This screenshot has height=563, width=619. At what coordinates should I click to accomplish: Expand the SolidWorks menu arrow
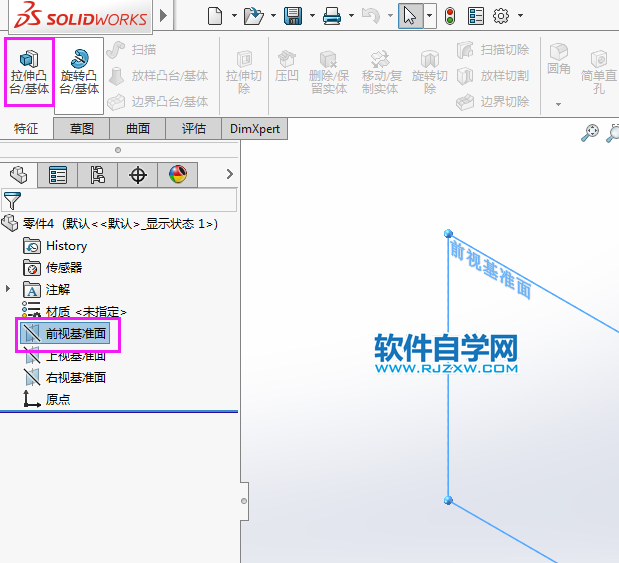click(x=163, y=16)
